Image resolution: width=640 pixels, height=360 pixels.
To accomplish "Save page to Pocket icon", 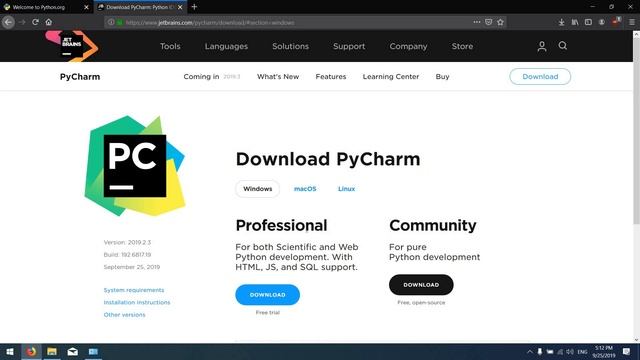I will (x=489, y=22).
